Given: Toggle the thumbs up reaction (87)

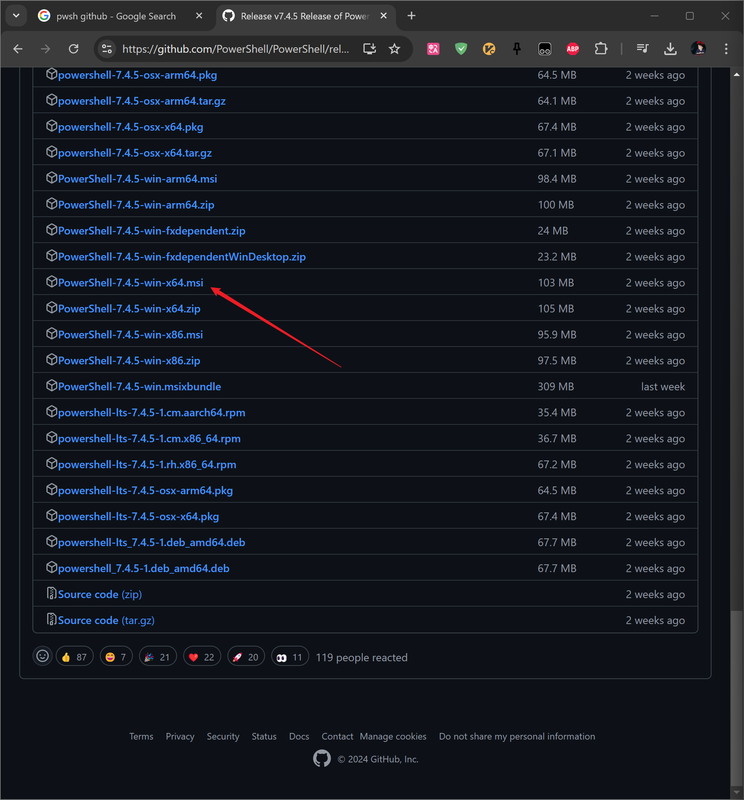Looking at the screenshot, I should pos(75,657).
